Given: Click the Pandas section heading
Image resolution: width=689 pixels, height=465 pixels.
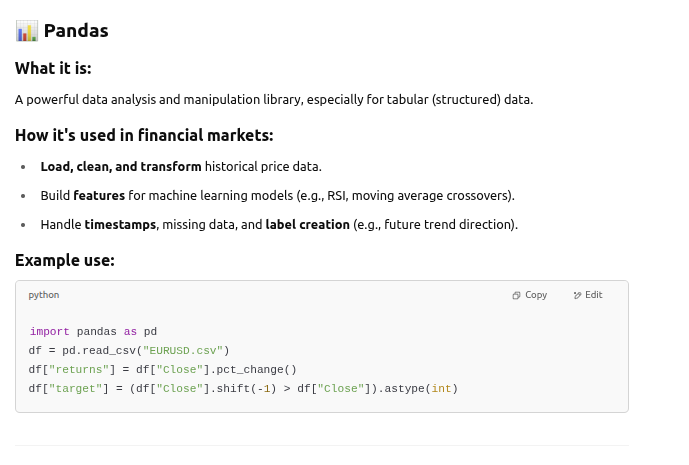Looking at the screenshot, I should pos(76,31).
